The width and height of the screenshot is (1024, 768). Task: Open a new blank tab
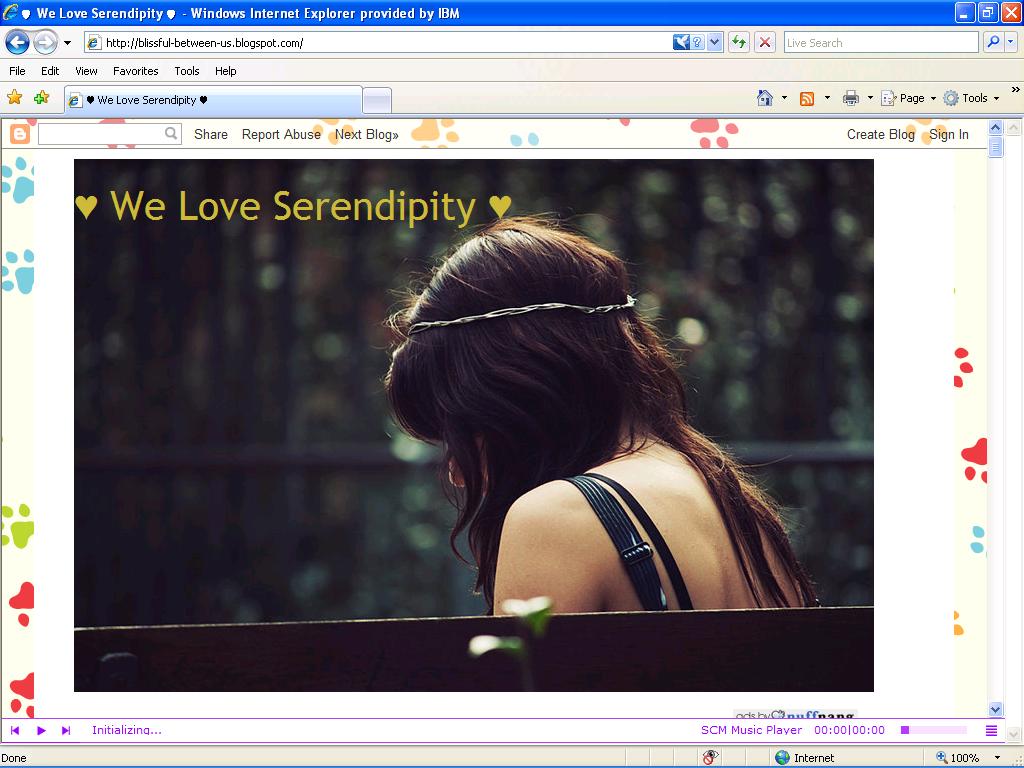tap(377, 101)
